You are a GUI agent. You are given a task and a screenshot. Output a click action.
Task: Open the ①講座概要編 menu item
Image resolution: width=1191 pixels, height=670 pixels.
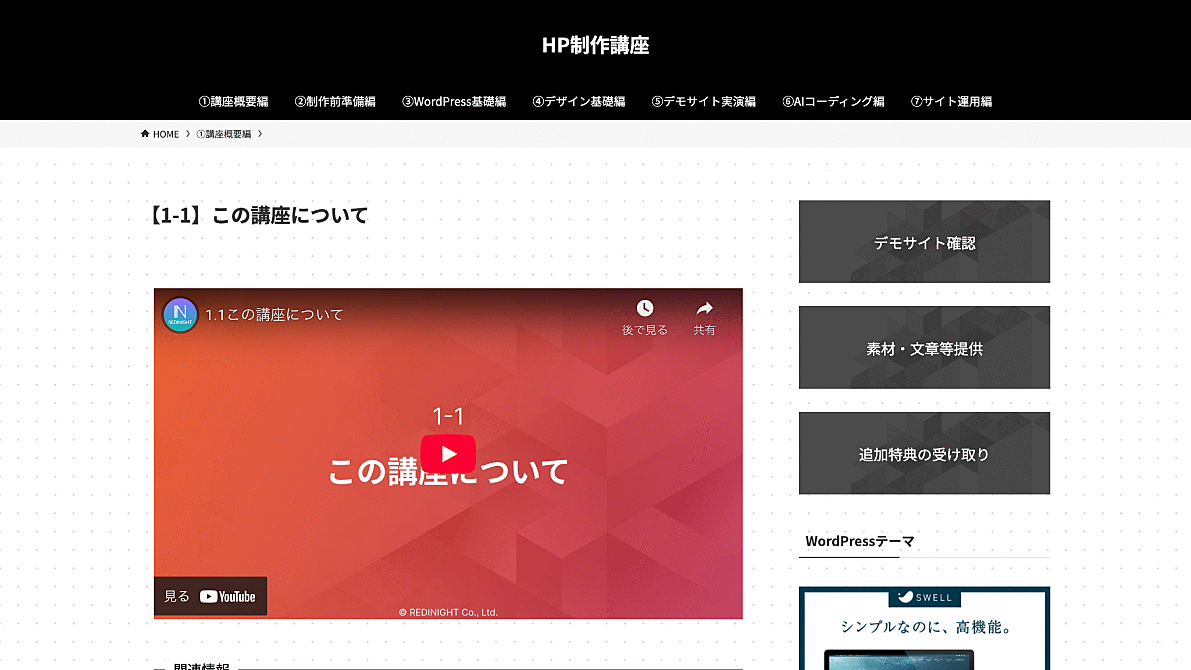233,101
